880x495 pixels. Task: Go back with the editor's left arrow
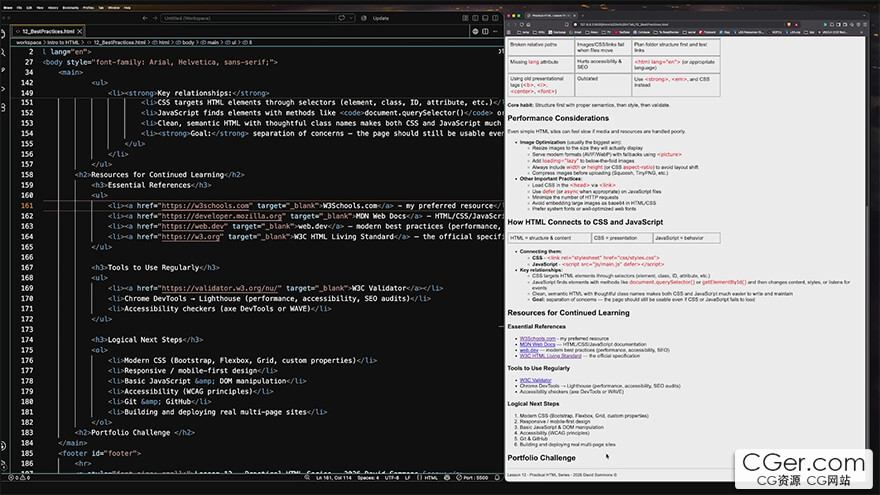(145, 18)
